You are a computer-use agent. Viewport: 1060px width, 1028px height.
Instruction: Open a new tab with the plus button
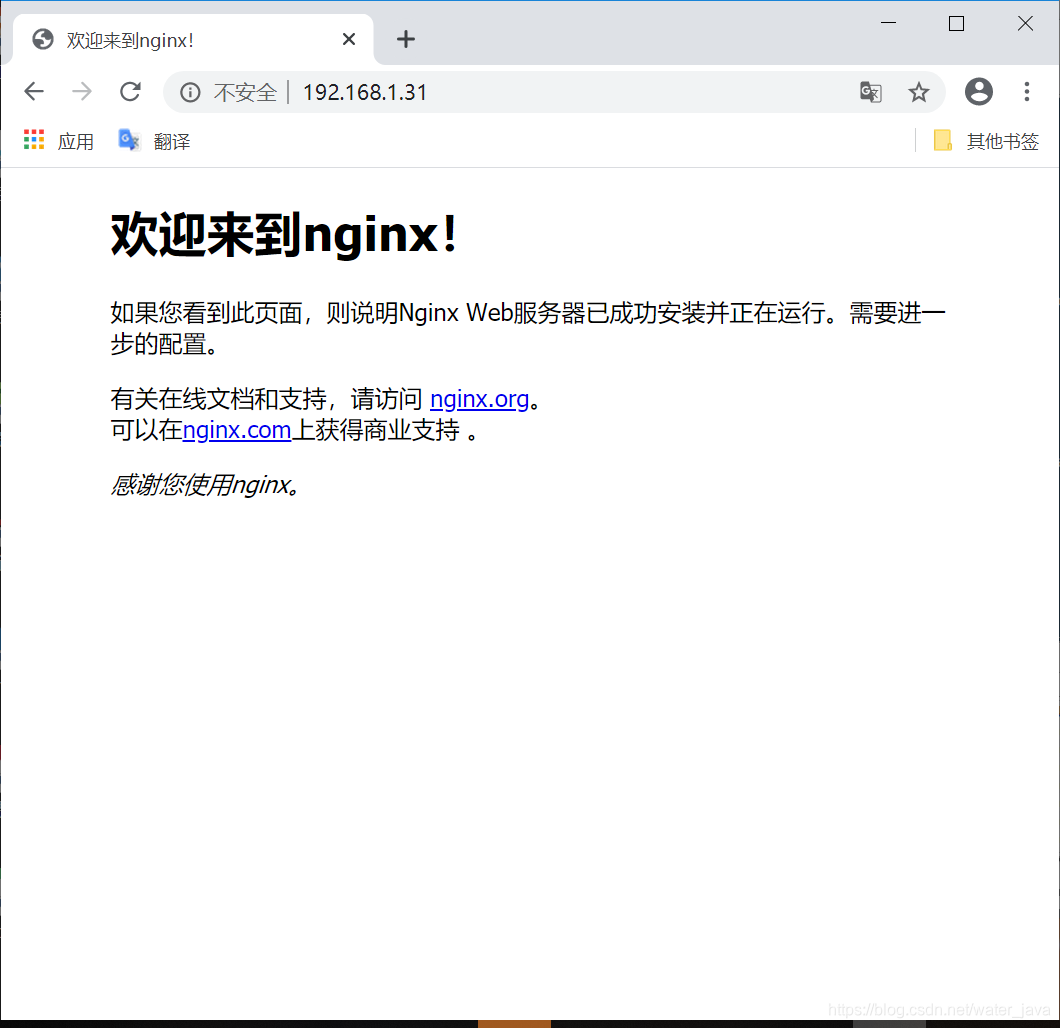[x=406, y=39]
